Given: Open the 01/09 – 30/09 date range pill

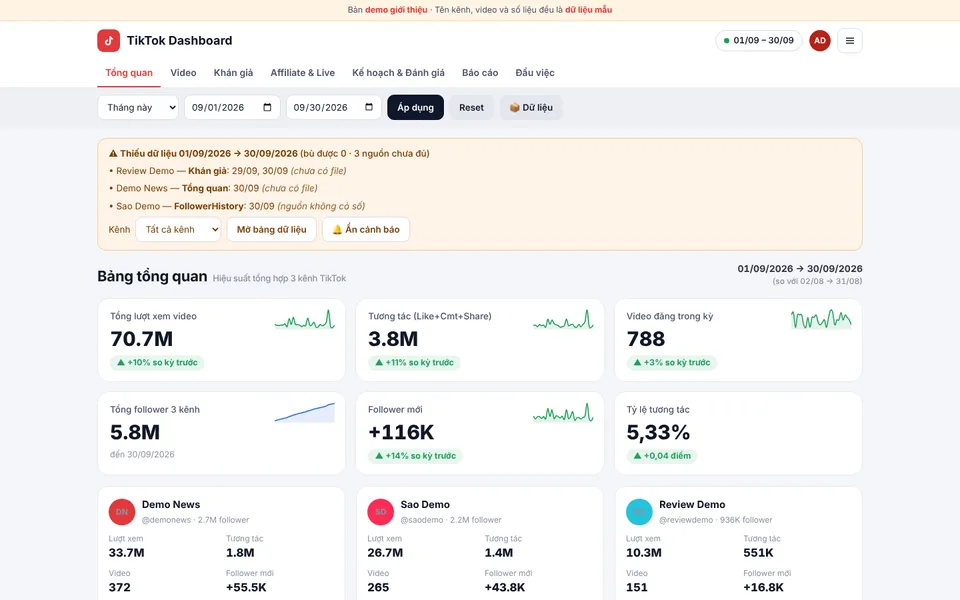Looking at the screenshot, I should (x=759, y=40).
